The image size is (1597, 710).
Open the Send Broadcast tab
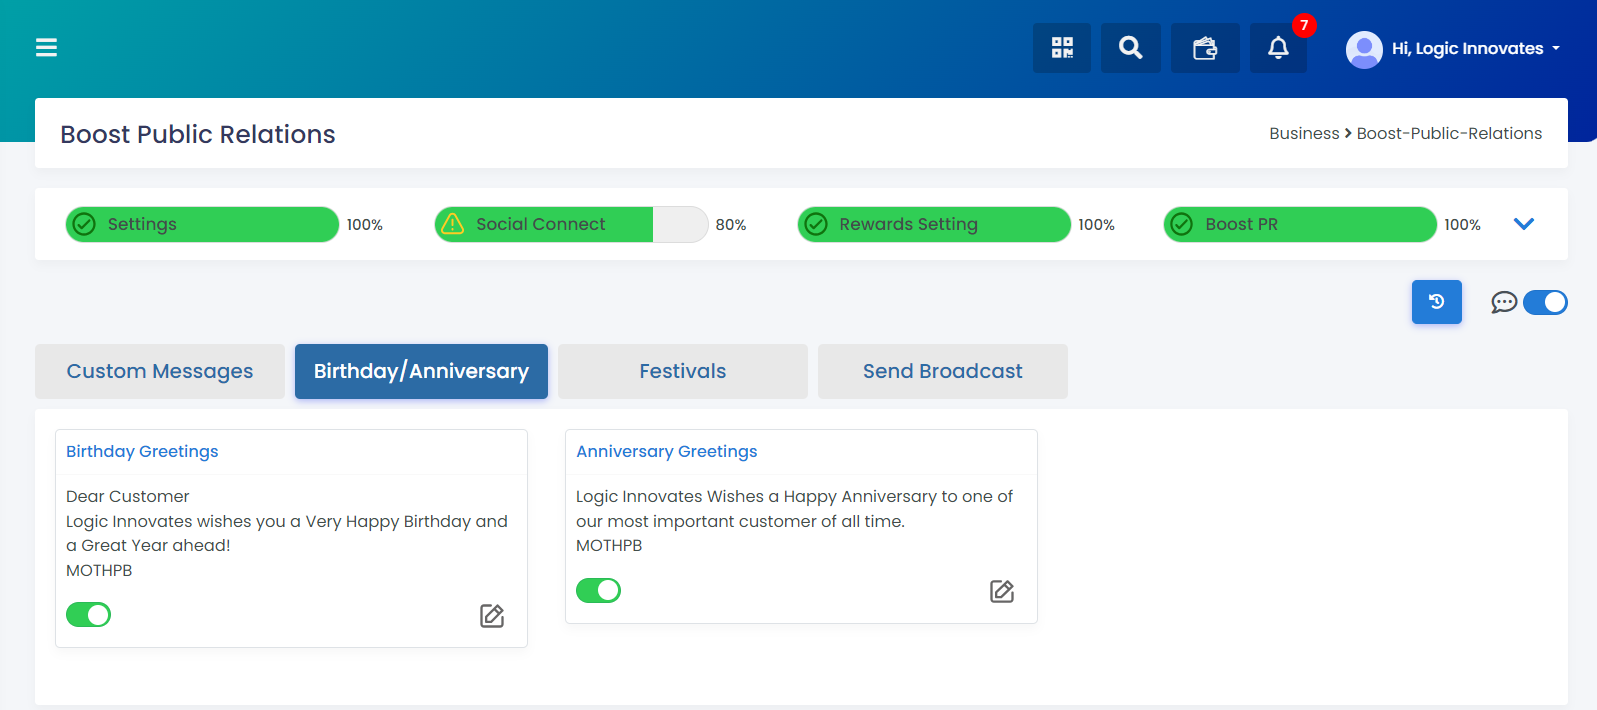click(943, 371)
